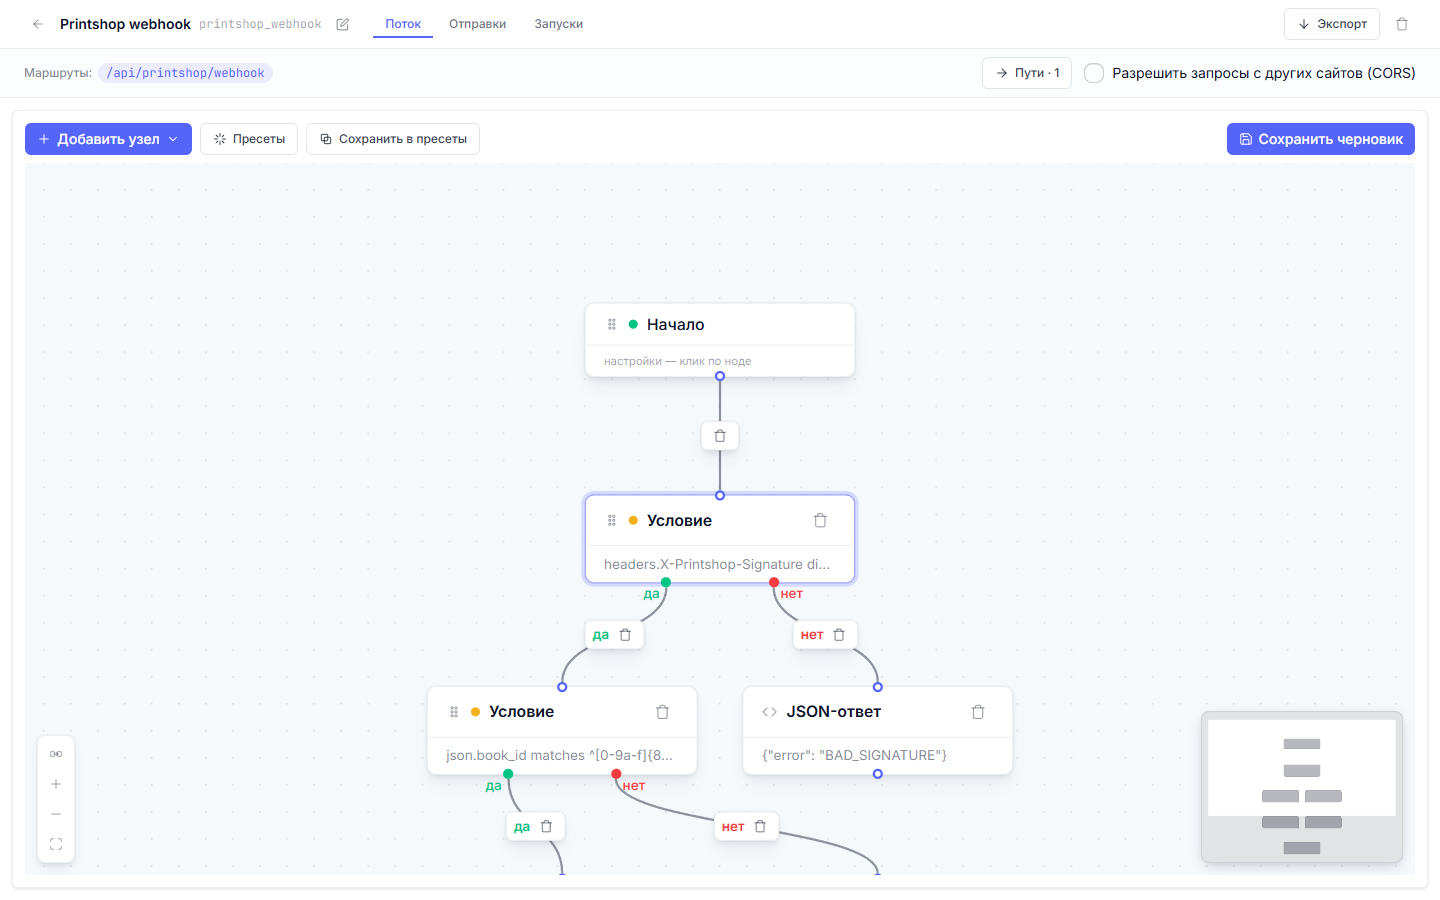Fit the flow to view with the frame icon
This screenshot has width=1440, height=900.
pos(56,844)
